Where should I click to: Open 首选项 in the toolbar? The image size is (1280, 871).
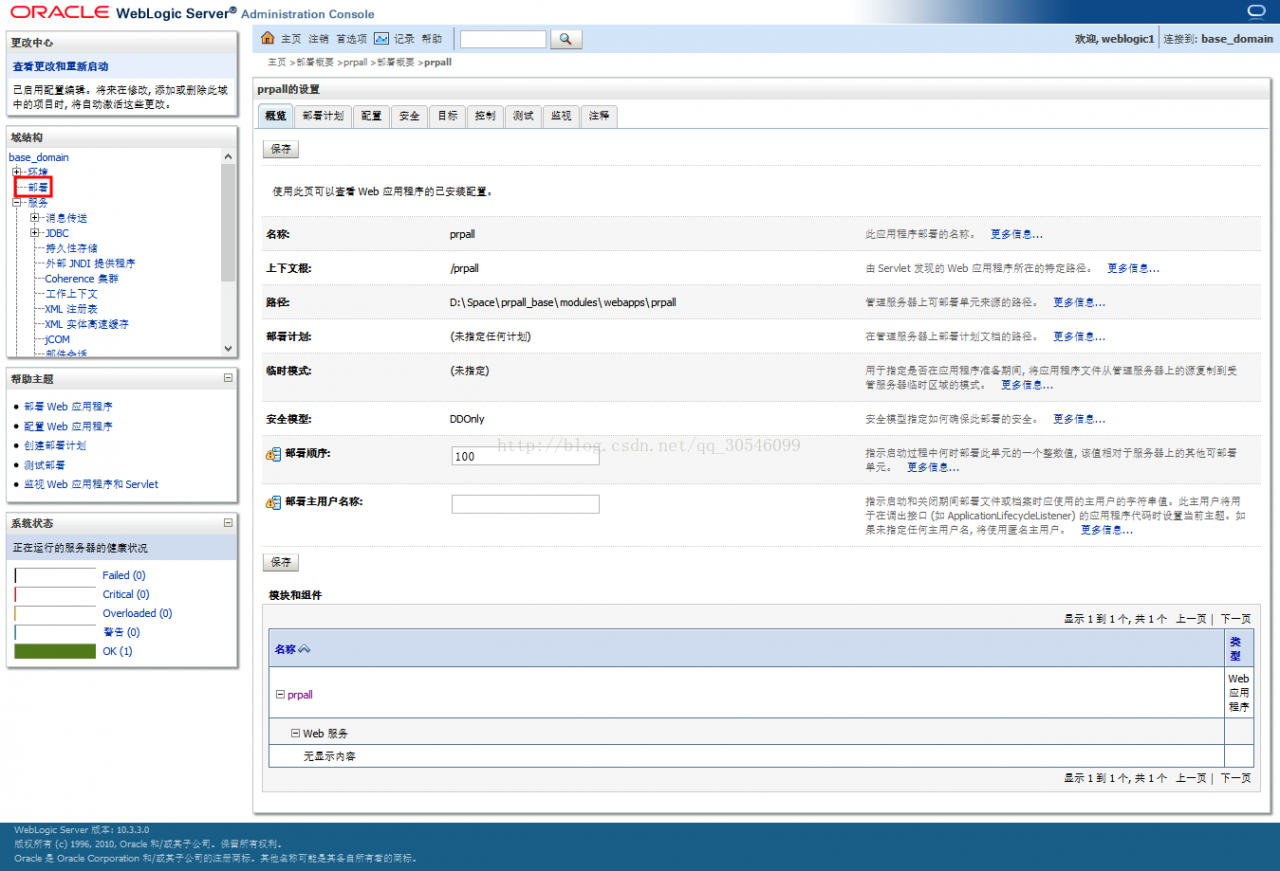351,39
